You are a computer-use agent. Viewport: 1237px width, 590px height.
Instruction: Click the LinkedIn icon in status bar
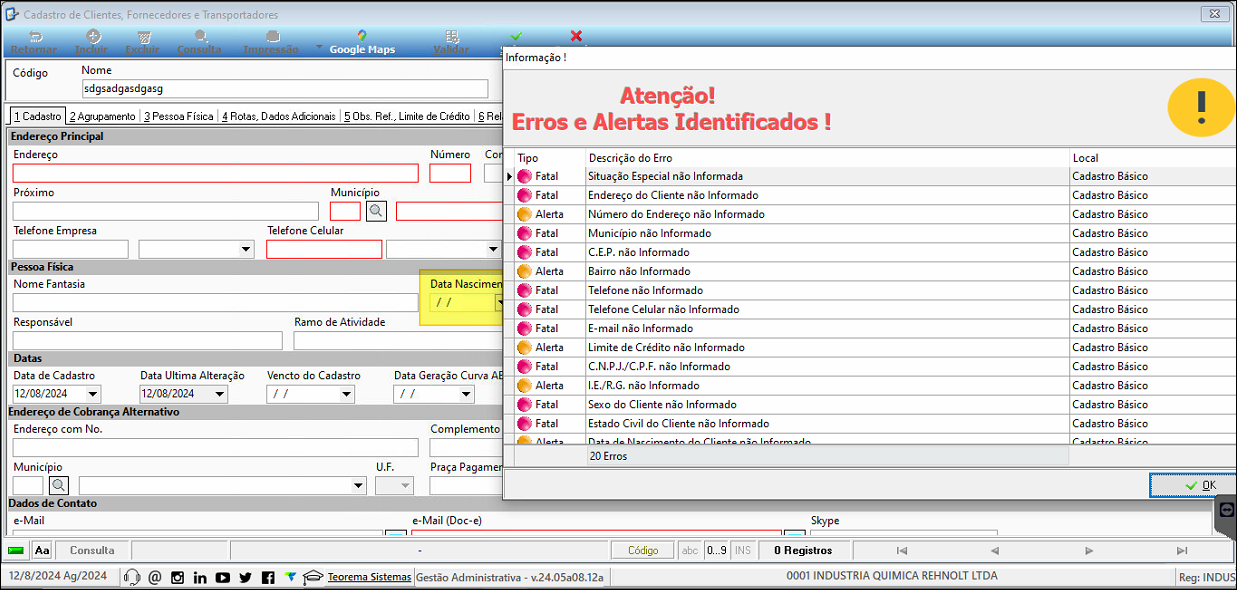[x=200, y=577]
